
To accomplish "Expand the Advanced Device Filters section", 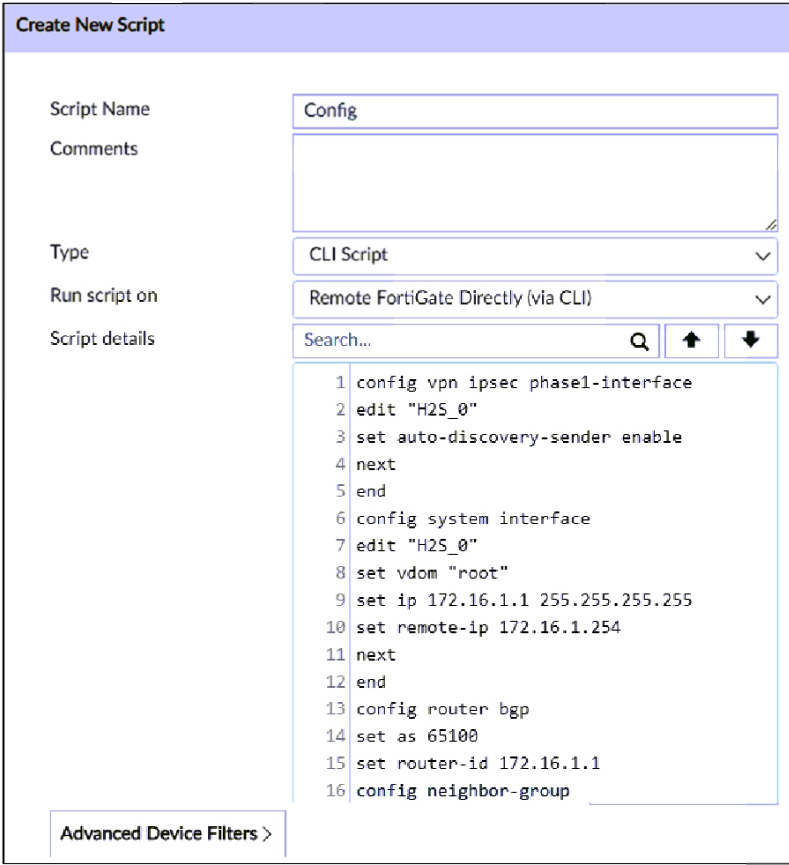I will point(166,833).
